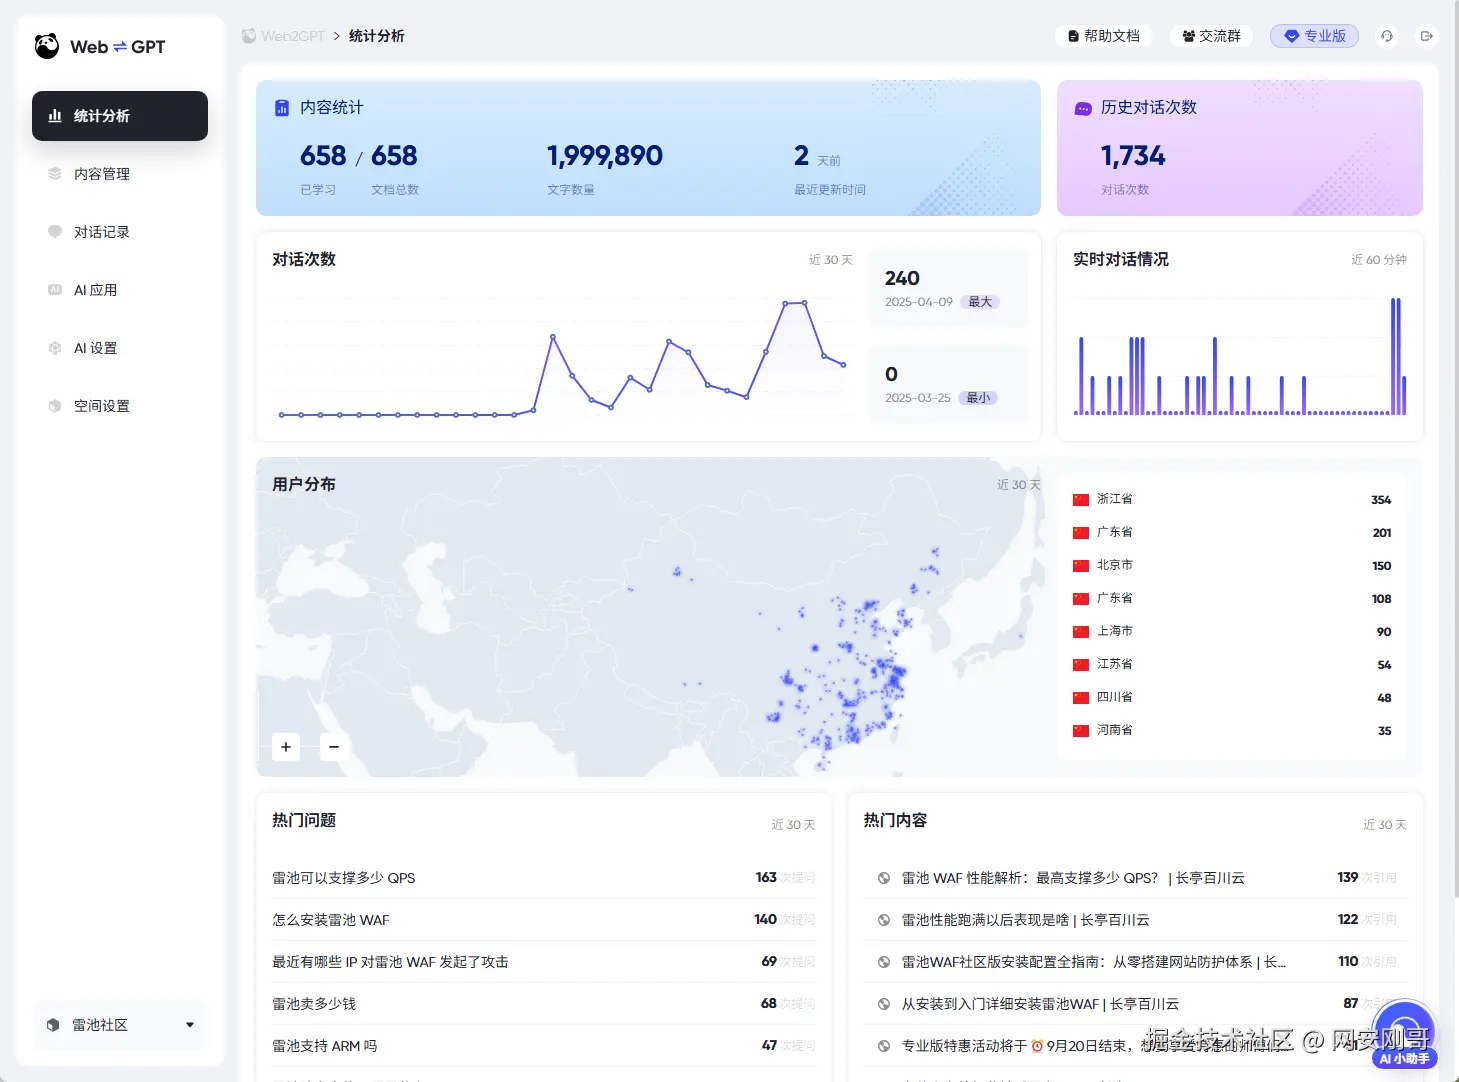Click the 1,999,890 文字数量 value
Image resolution: width=1459 pixels, height=1082 pixels.
[x=605, y=156]
